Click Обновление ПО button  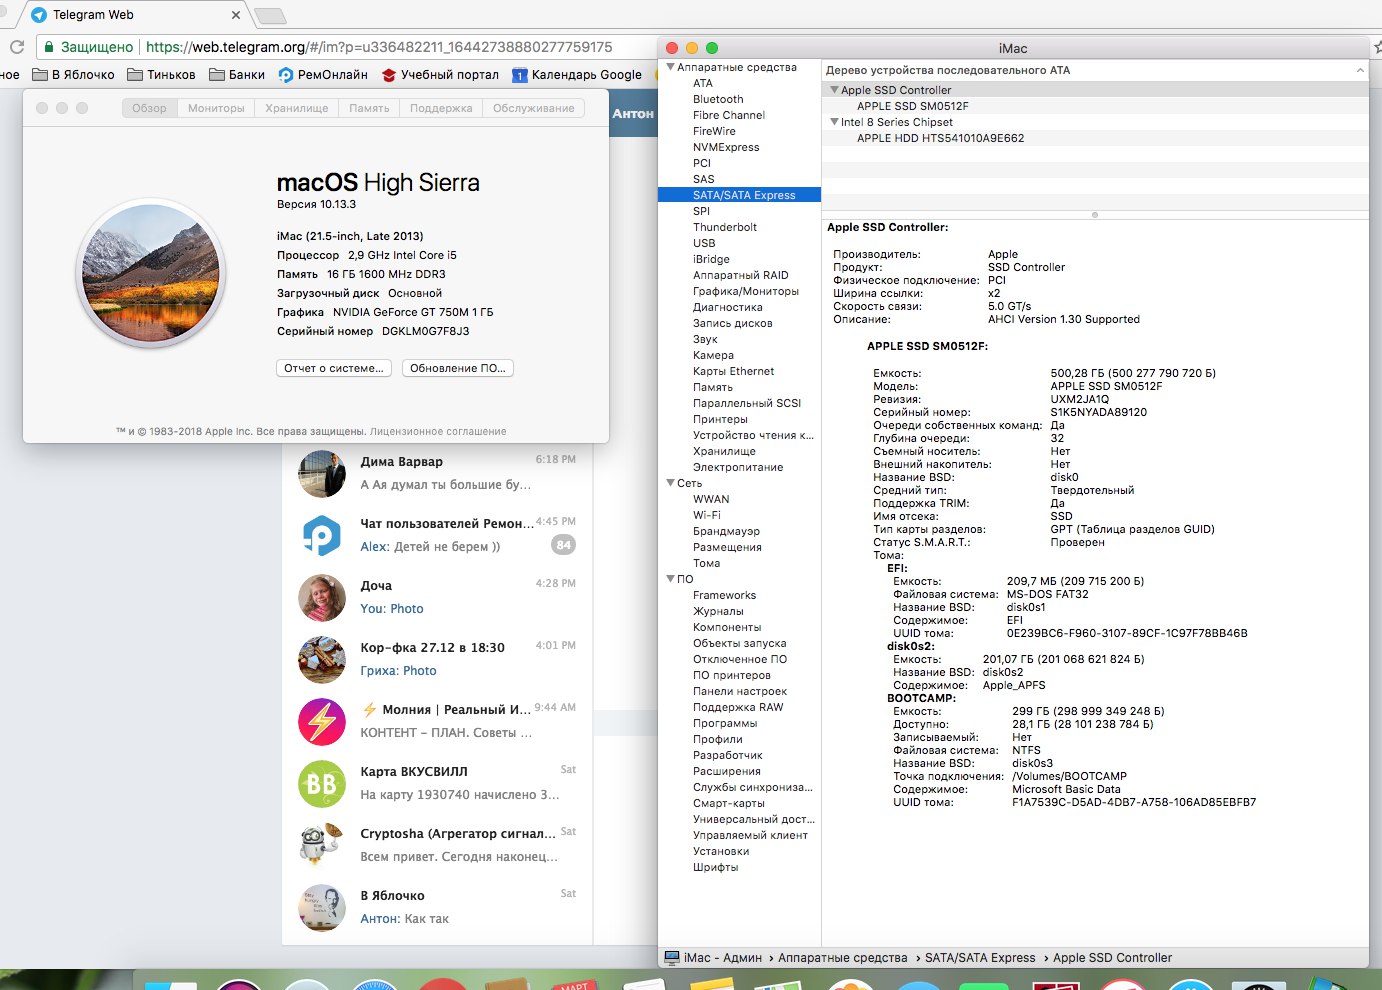tap(458, 368)
